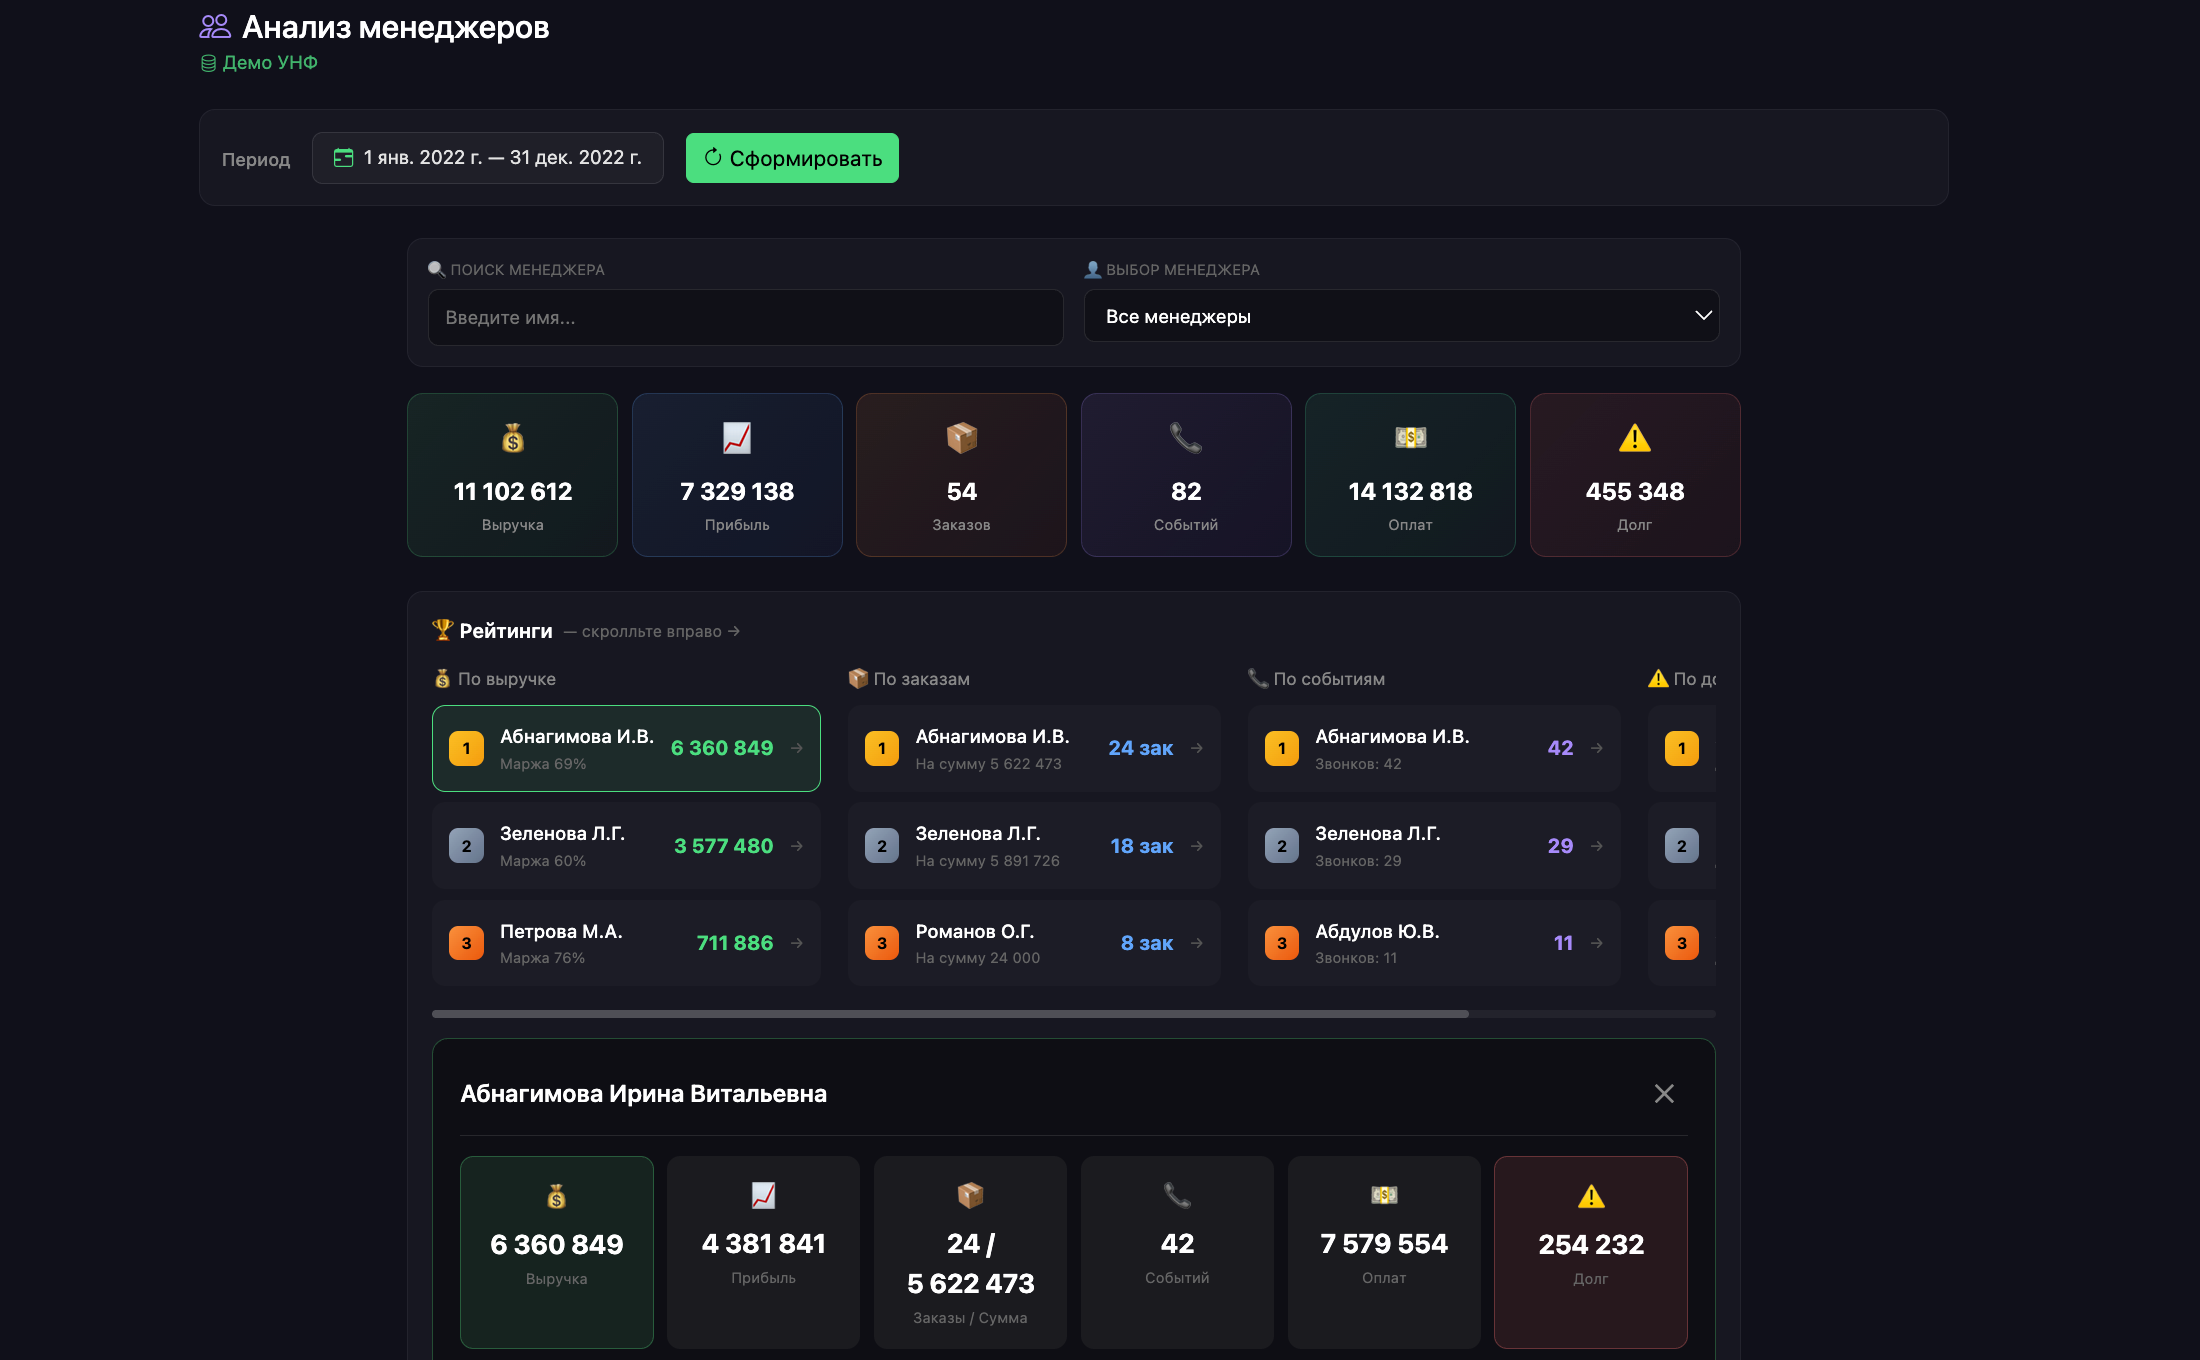Click the Долг warning summary card
2200x1360 pixels.
1635,475
